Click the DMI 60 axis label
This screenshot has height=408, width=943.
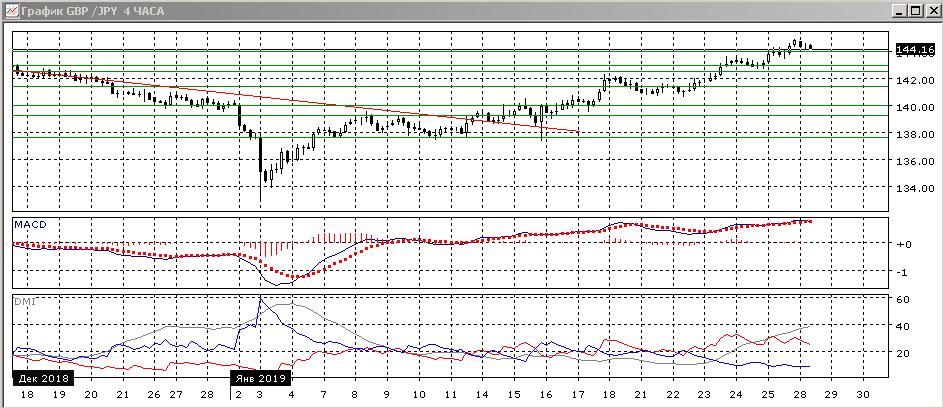[903, 299]
